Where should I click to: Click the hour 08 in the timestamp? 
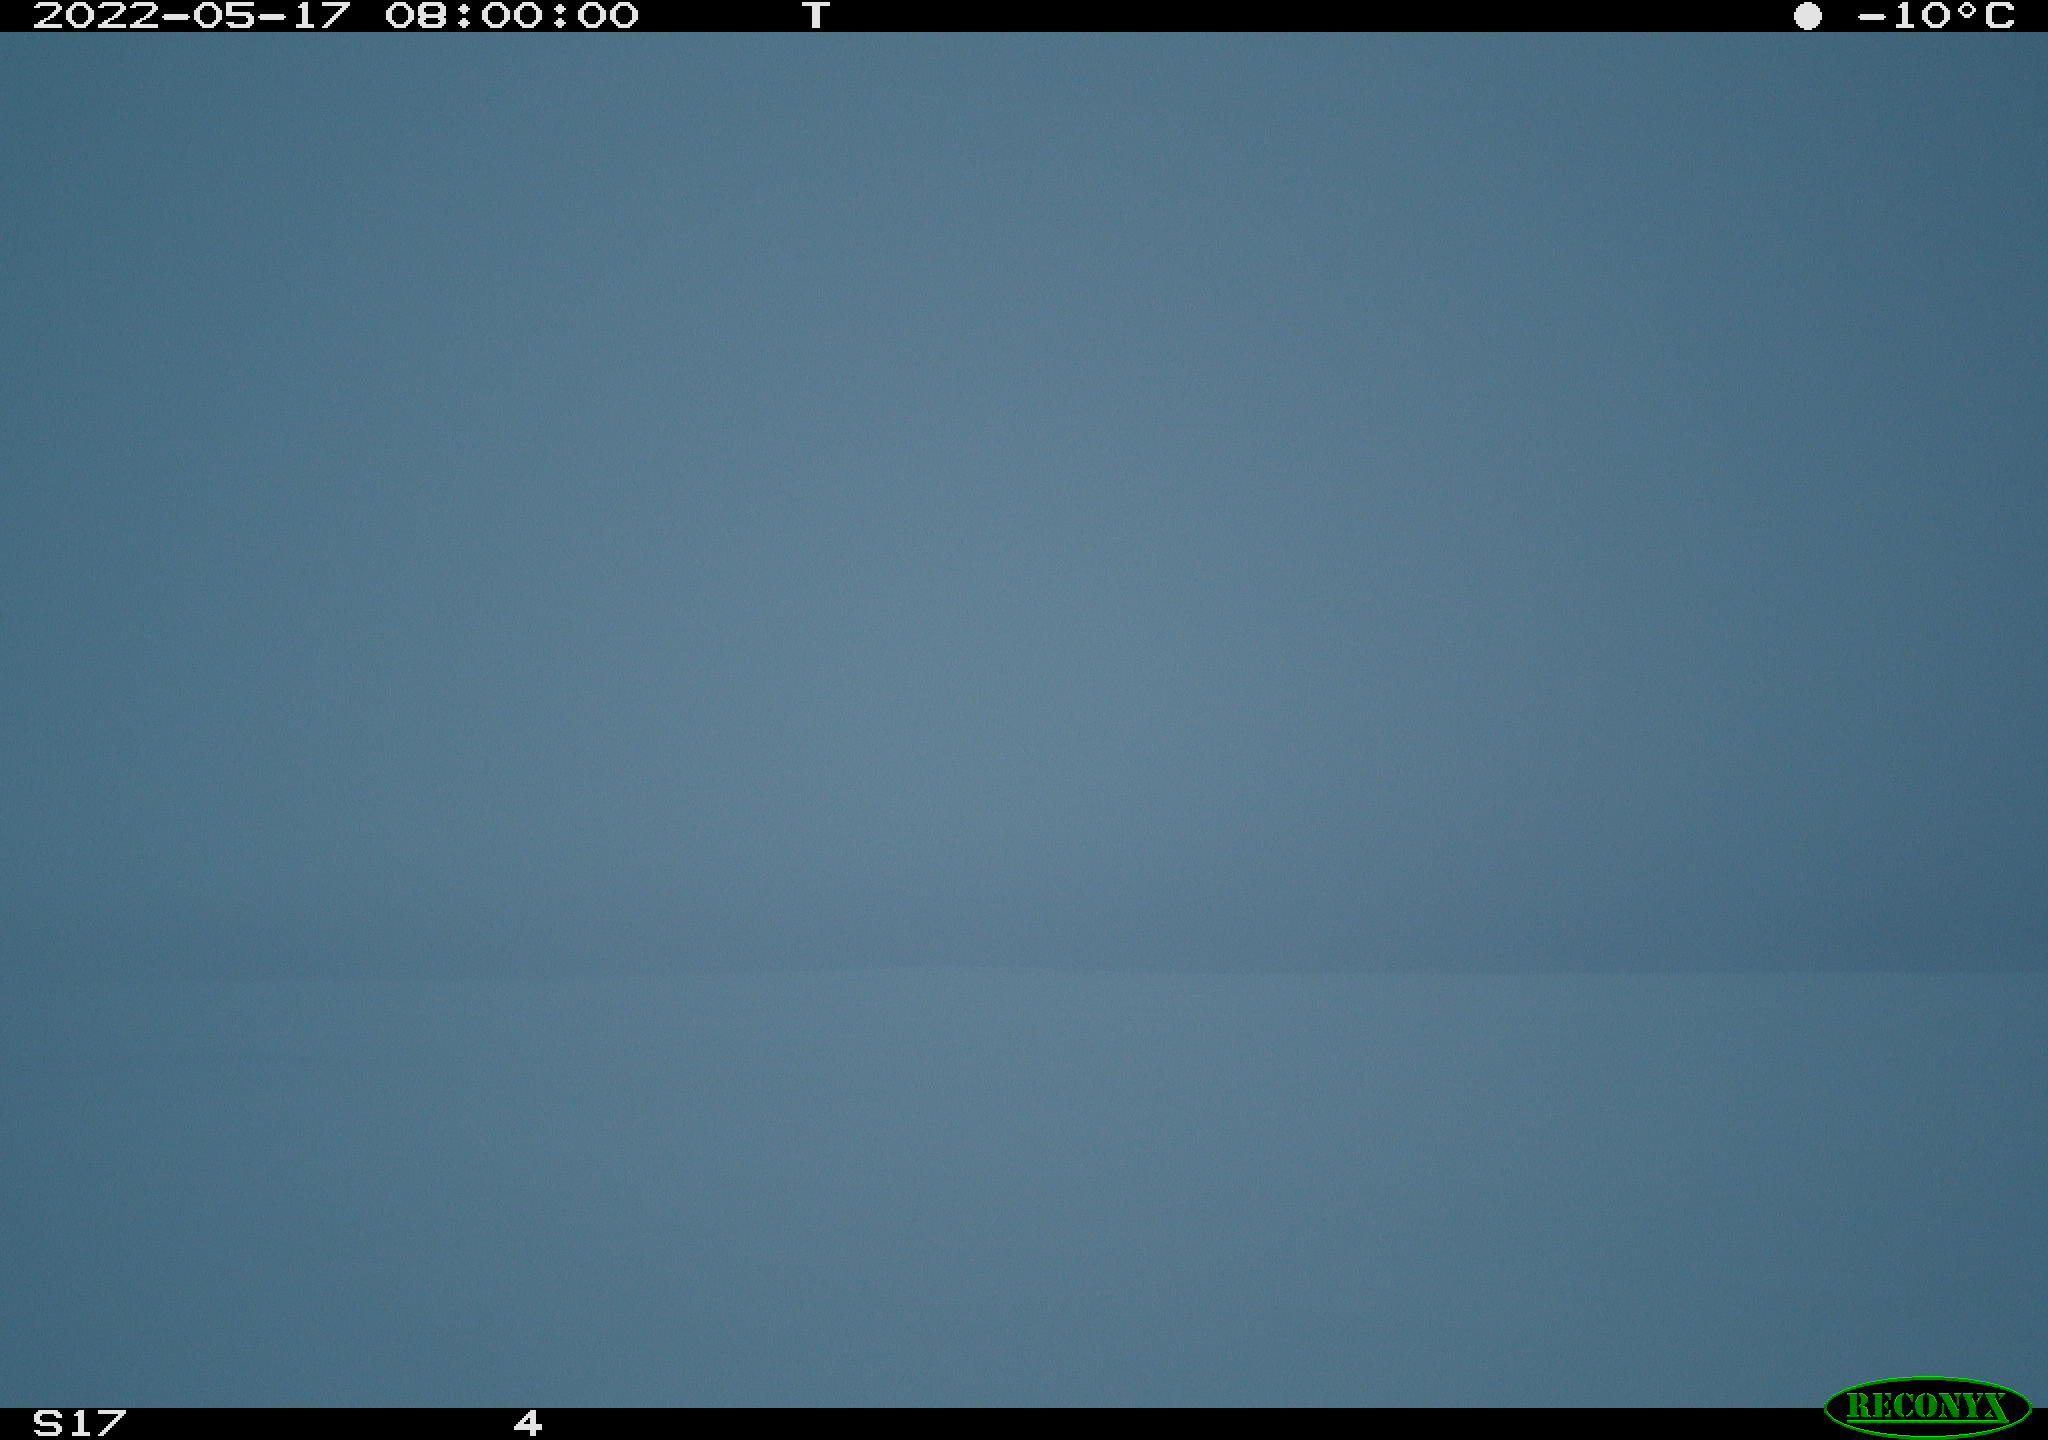416,16
